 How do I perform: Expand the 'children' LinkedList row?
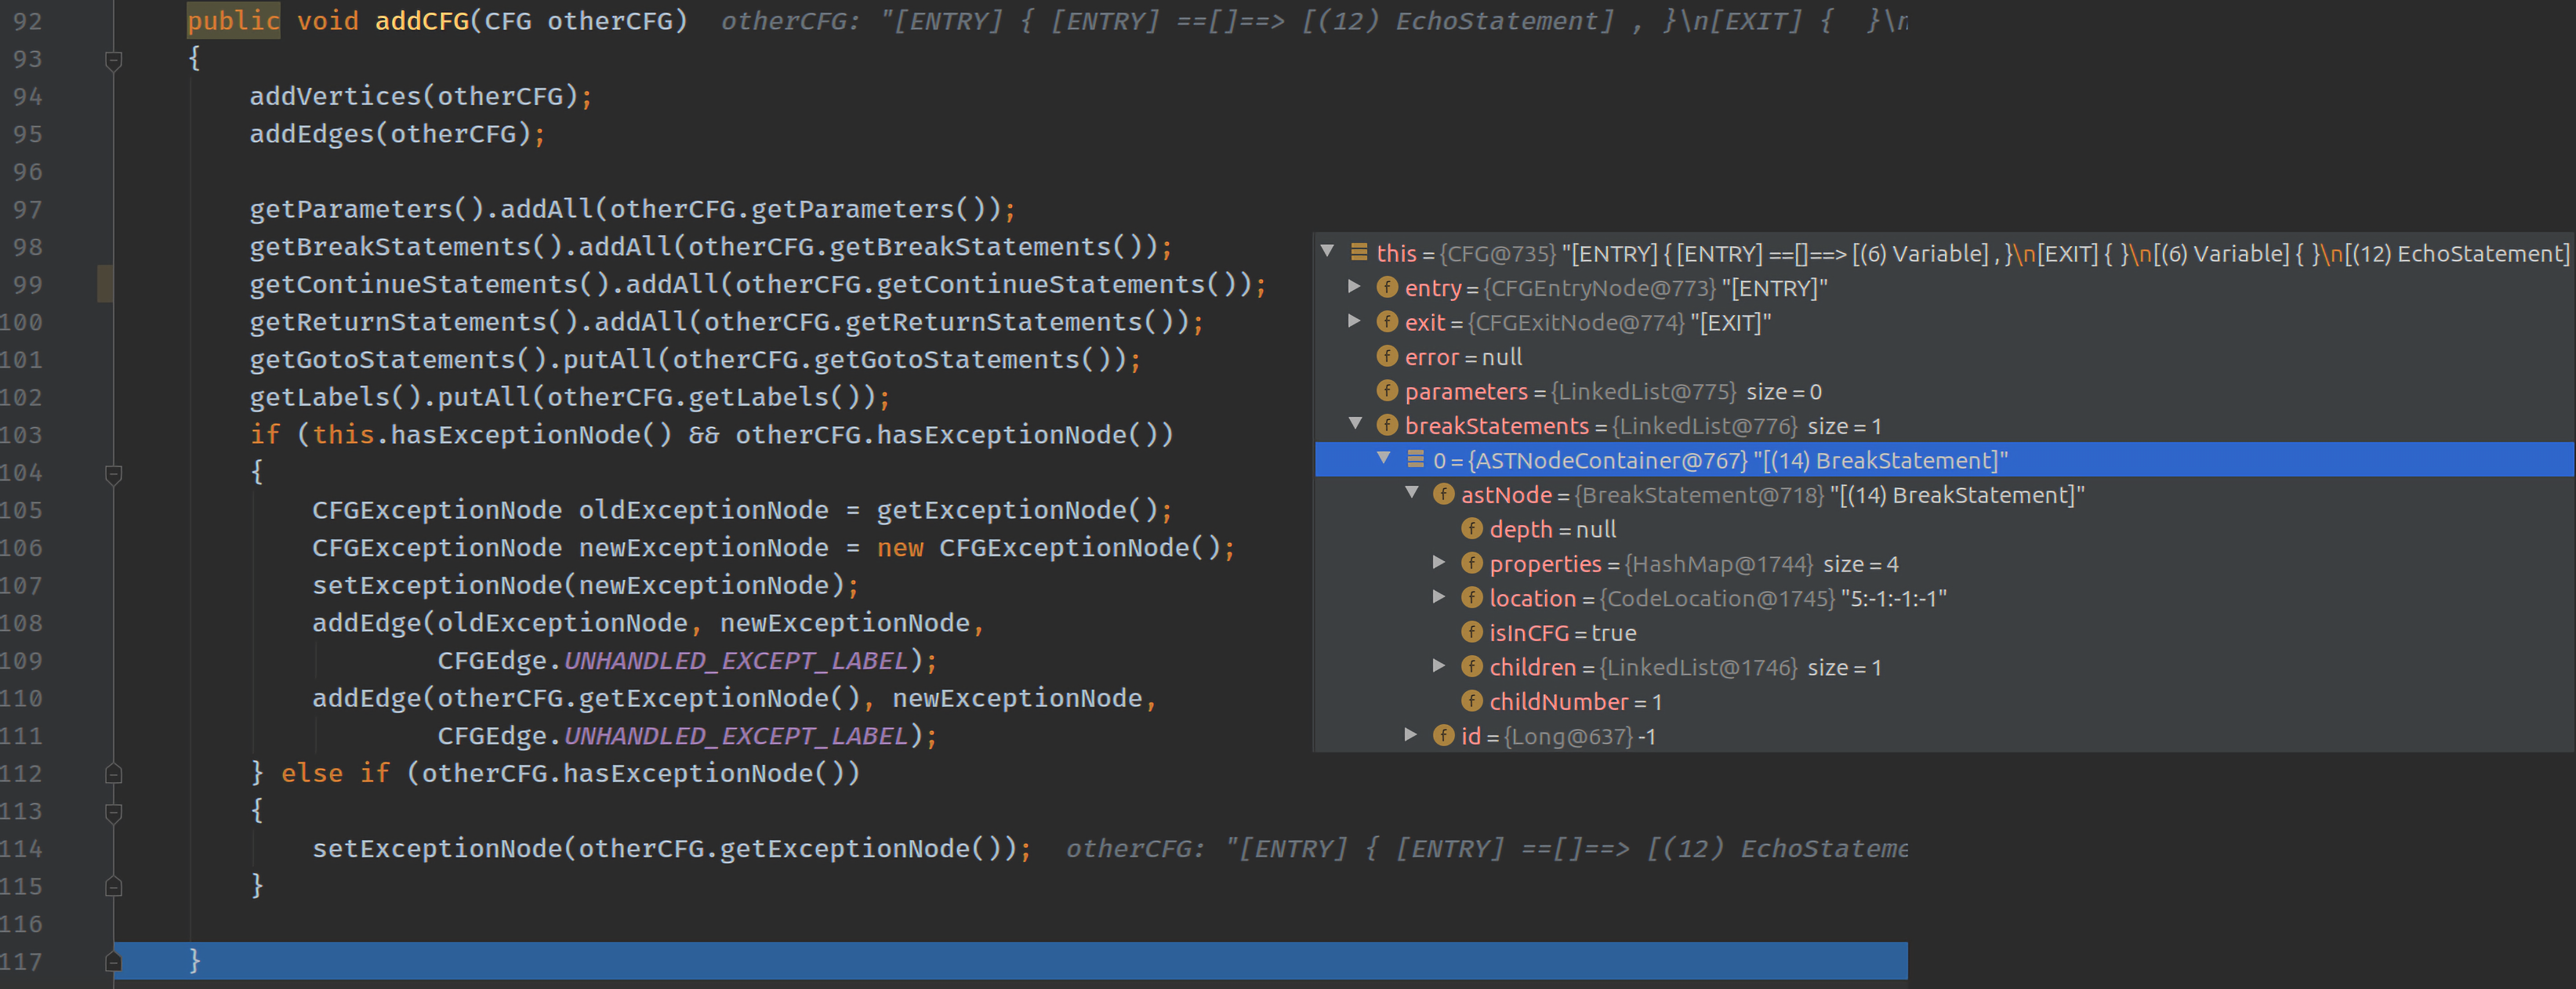pyautogui.click(x=1439, y=665)
